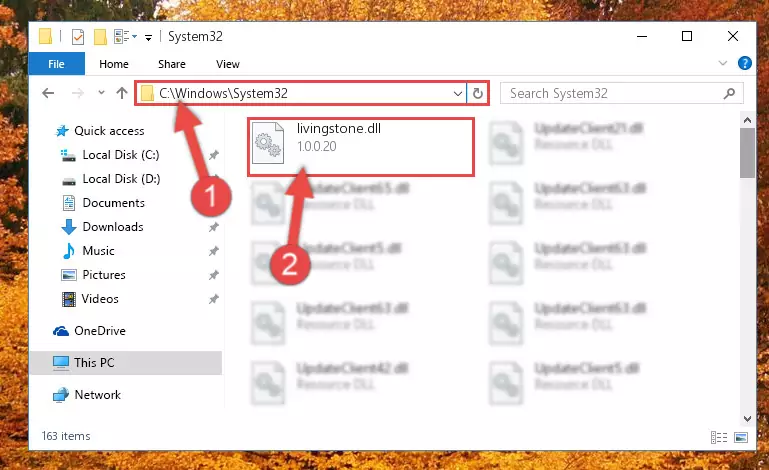Click the pin icon next to Local Disk (C:)
Viewport: 769px width, 470px height.
coord(213,155)
